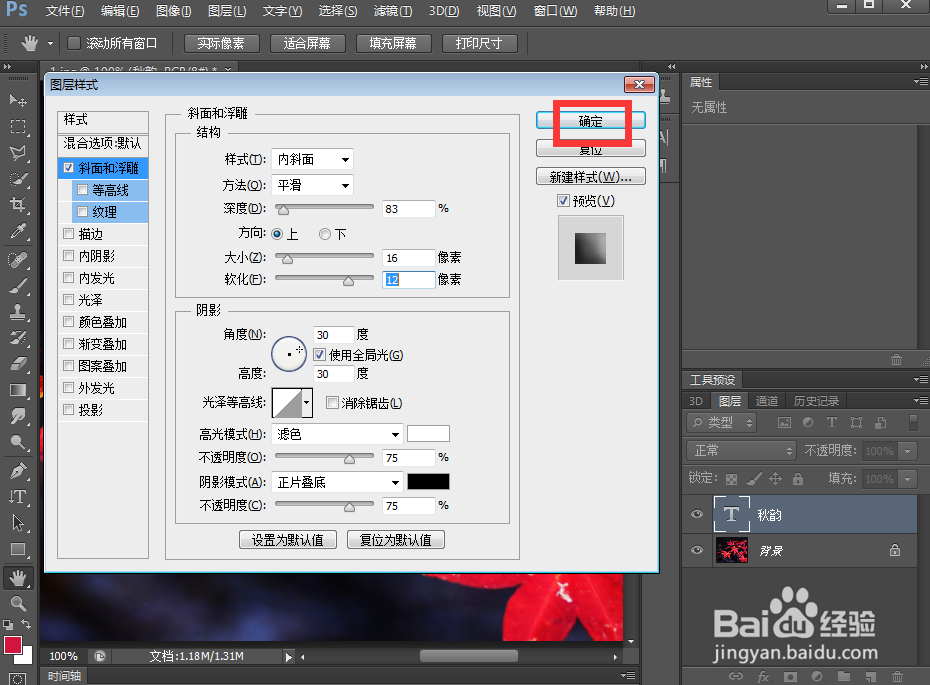
Task: Enable the 纹理 texture option
Action: (x=82, y=212)
